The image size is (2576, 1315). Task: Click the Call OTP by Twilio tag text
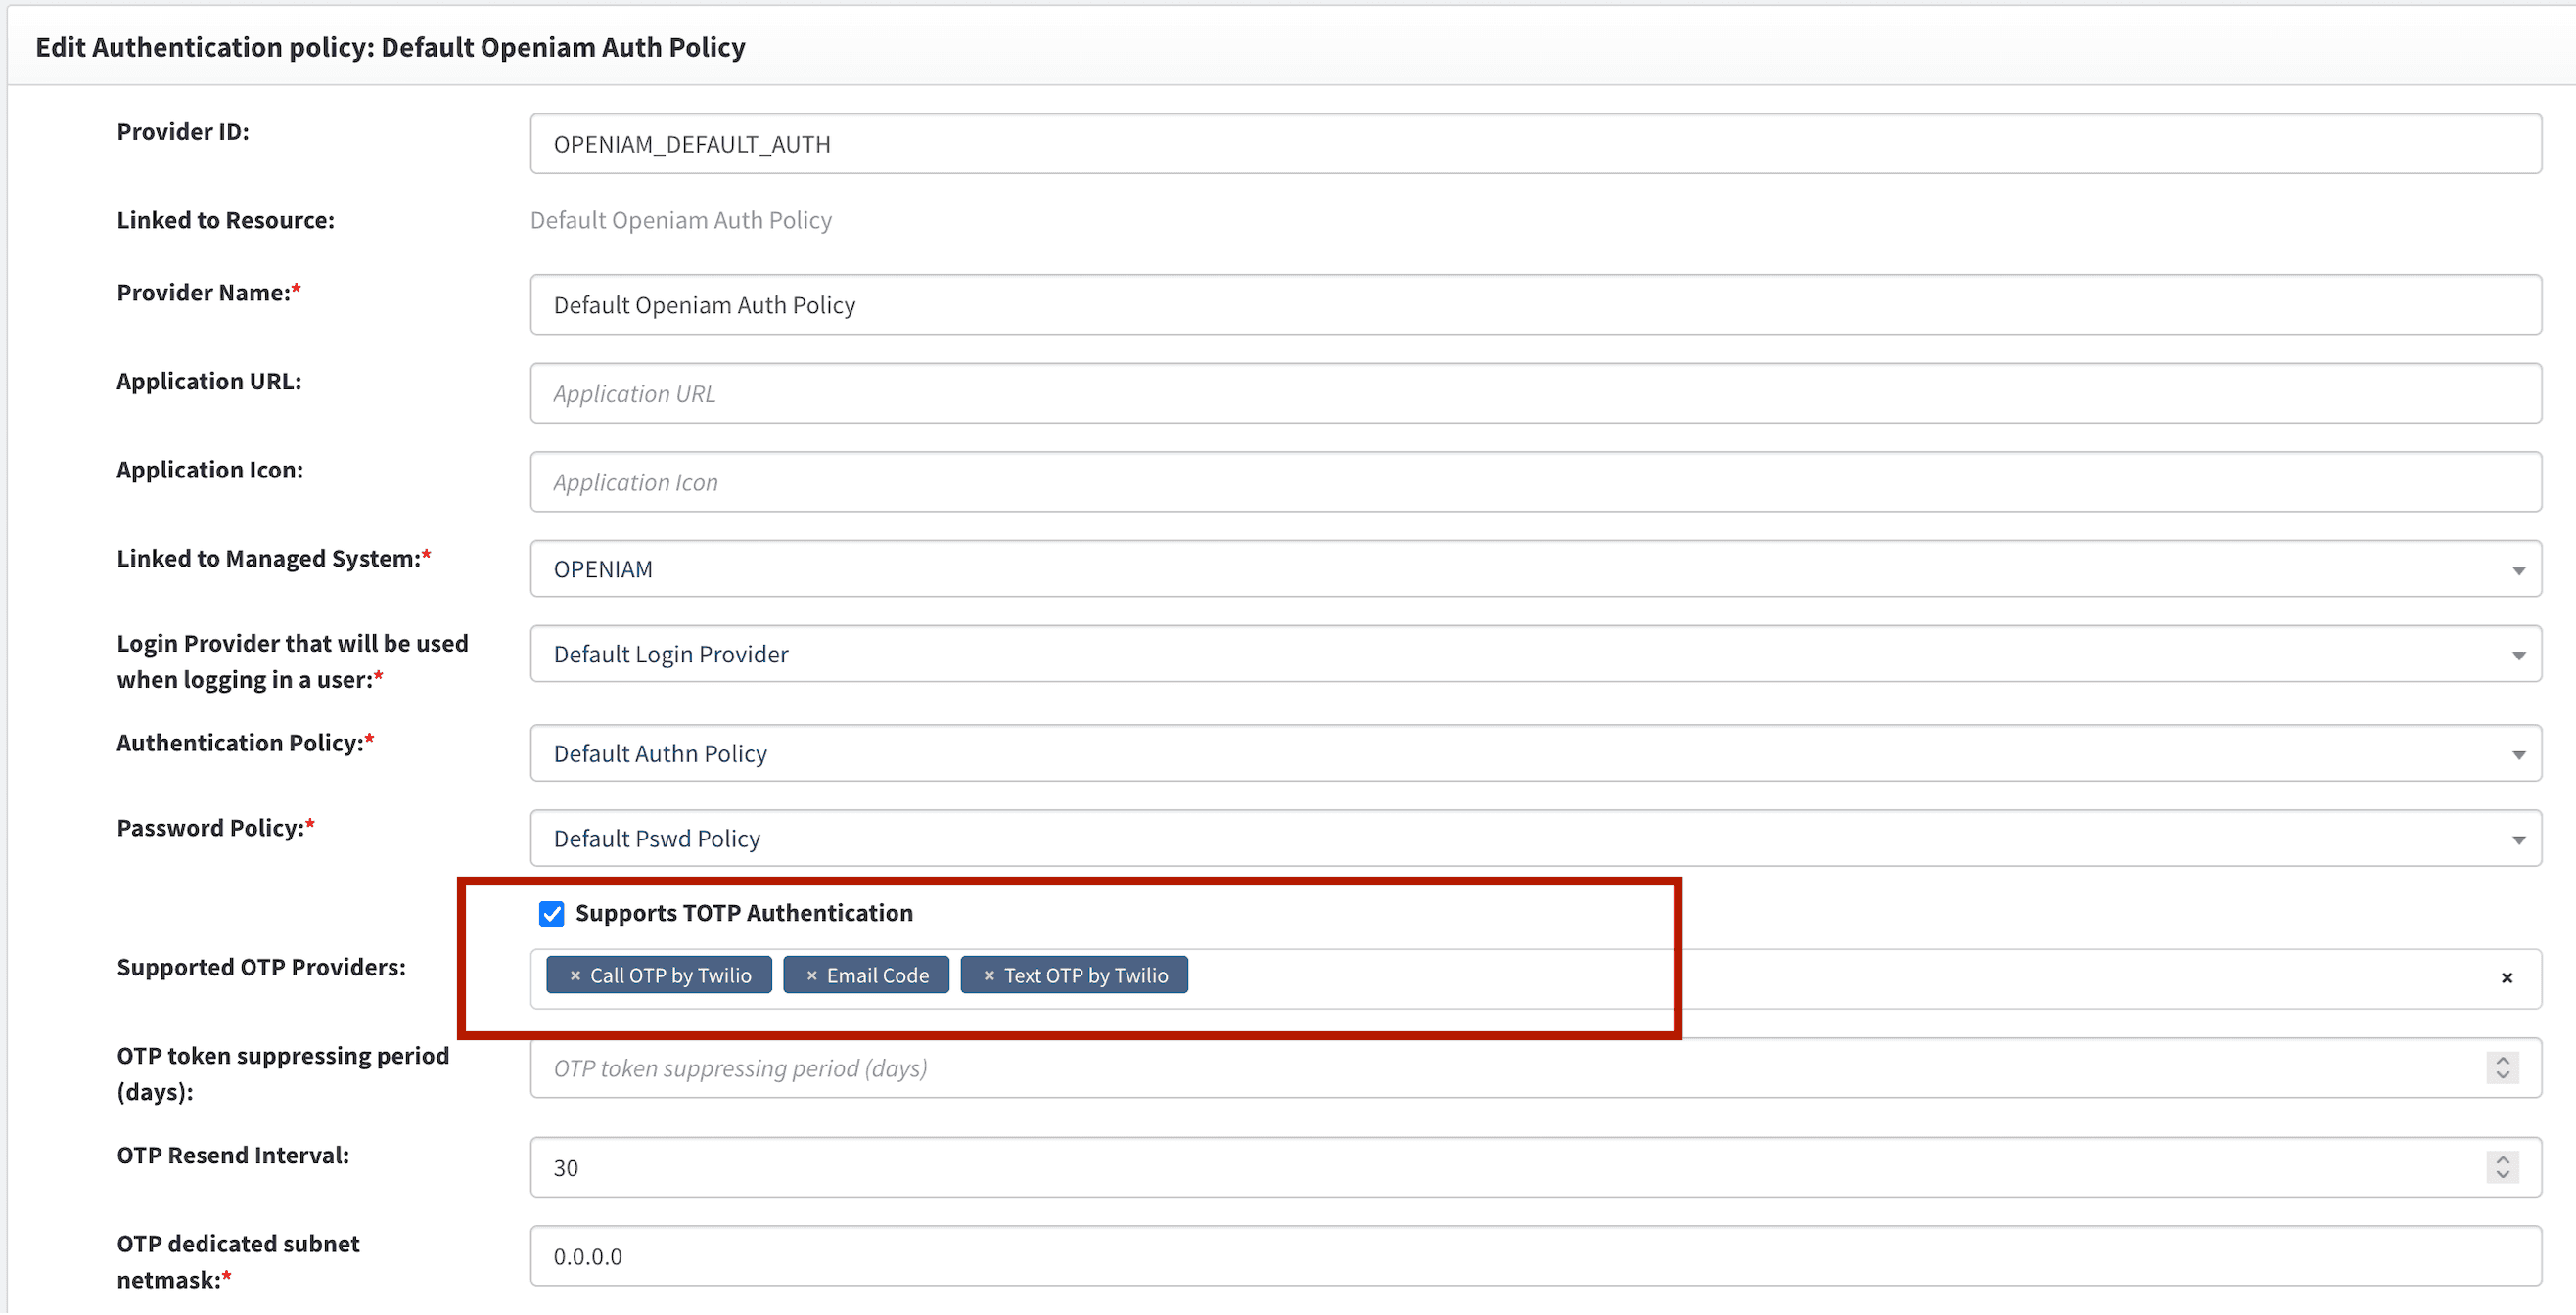pos(670,976)
